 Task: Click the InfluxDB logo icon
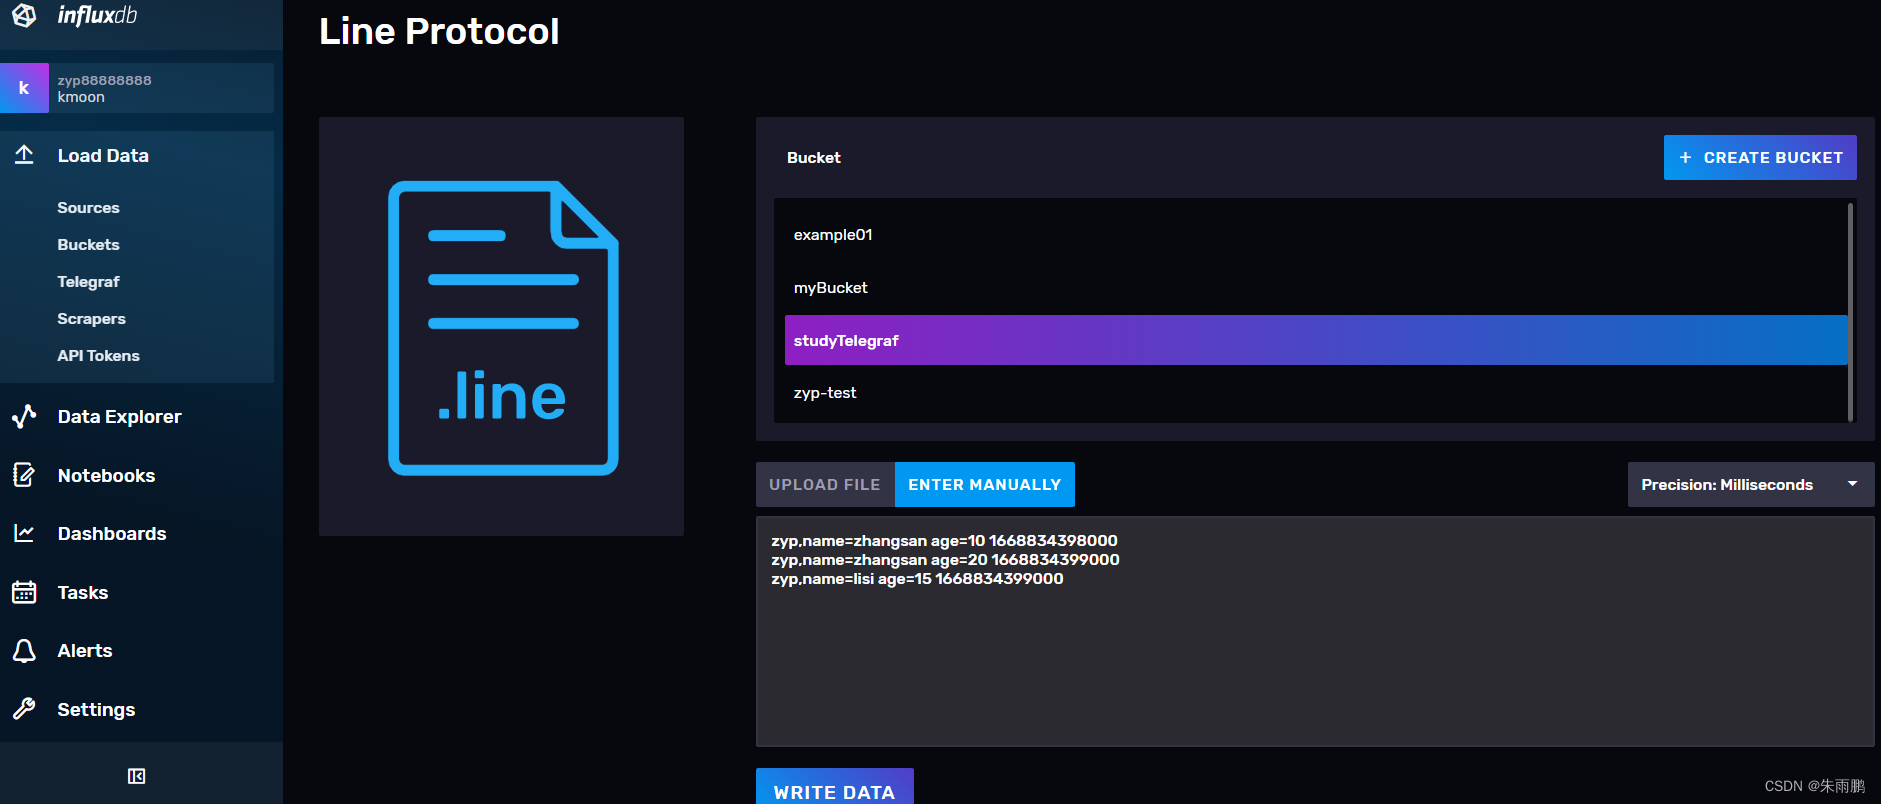(24, 15)
